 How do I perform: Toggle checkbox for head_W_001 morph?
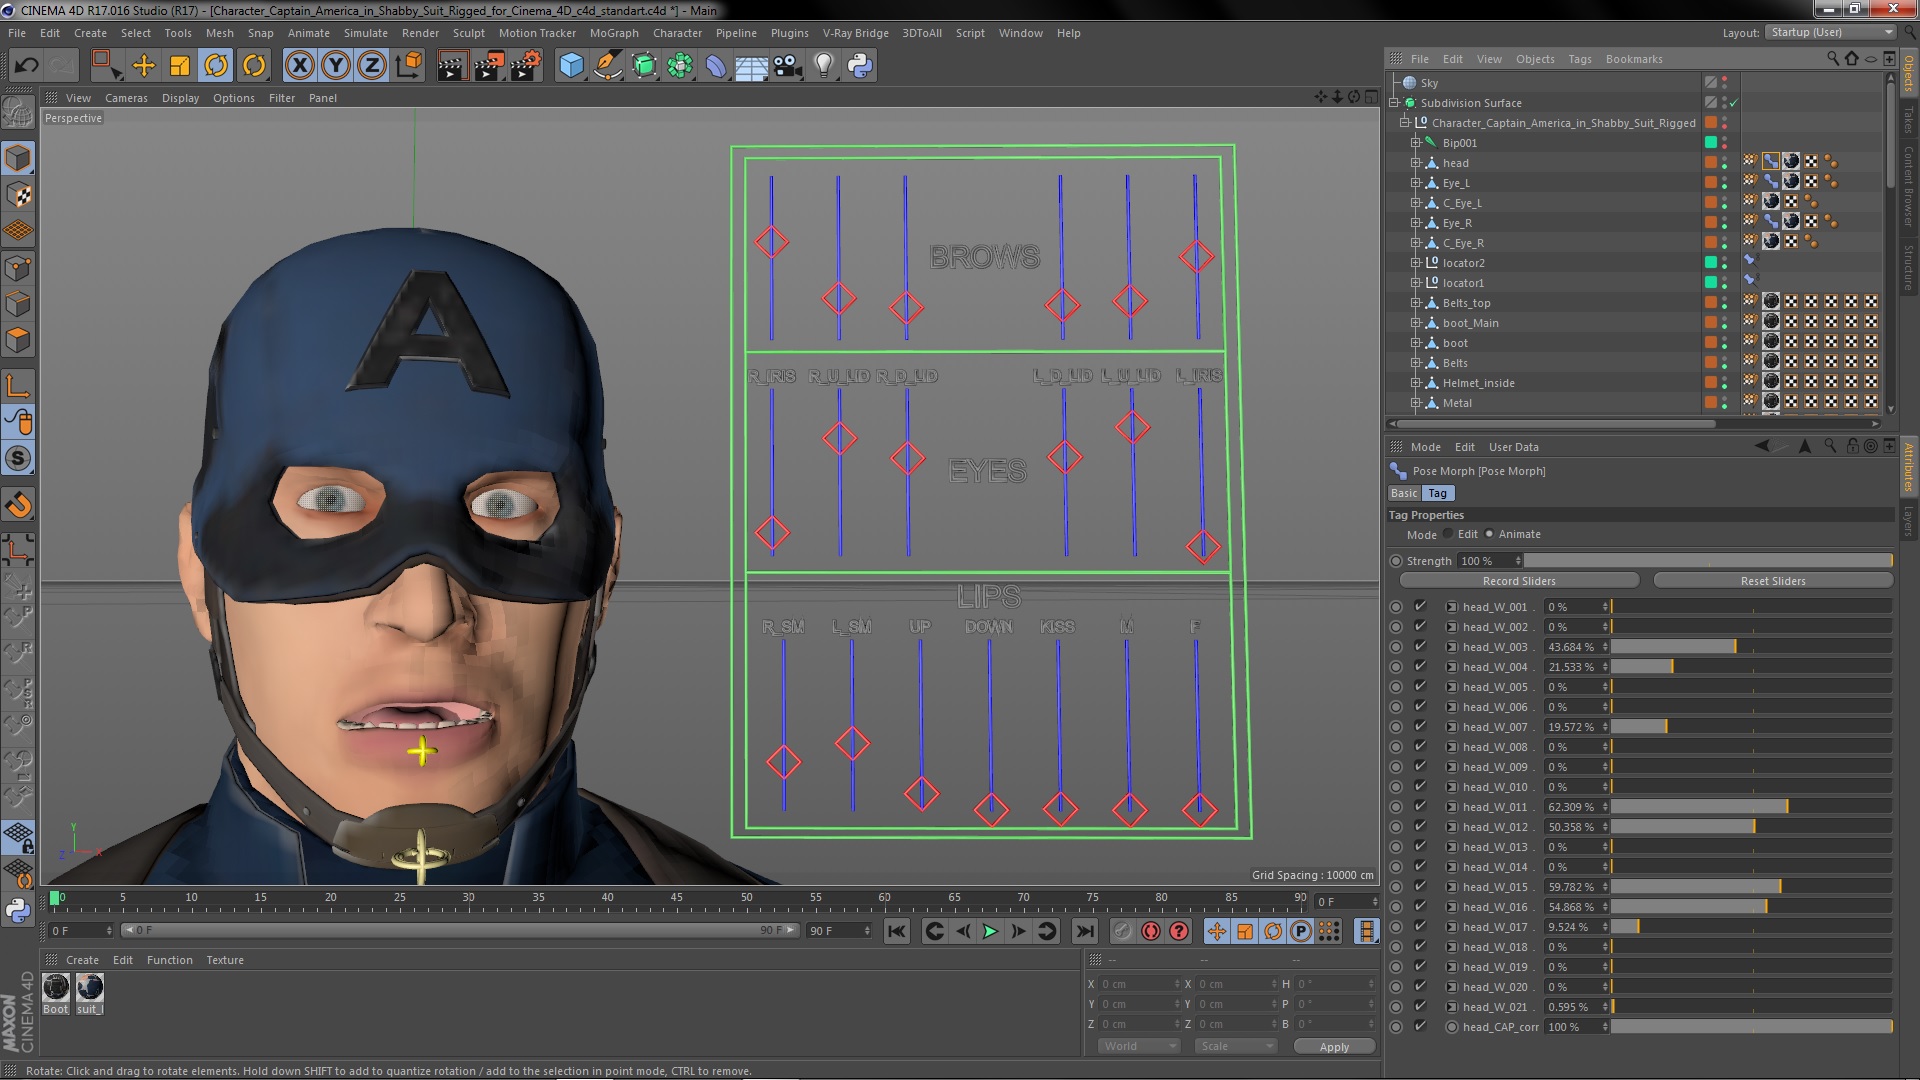click(x=1420, y=607)
